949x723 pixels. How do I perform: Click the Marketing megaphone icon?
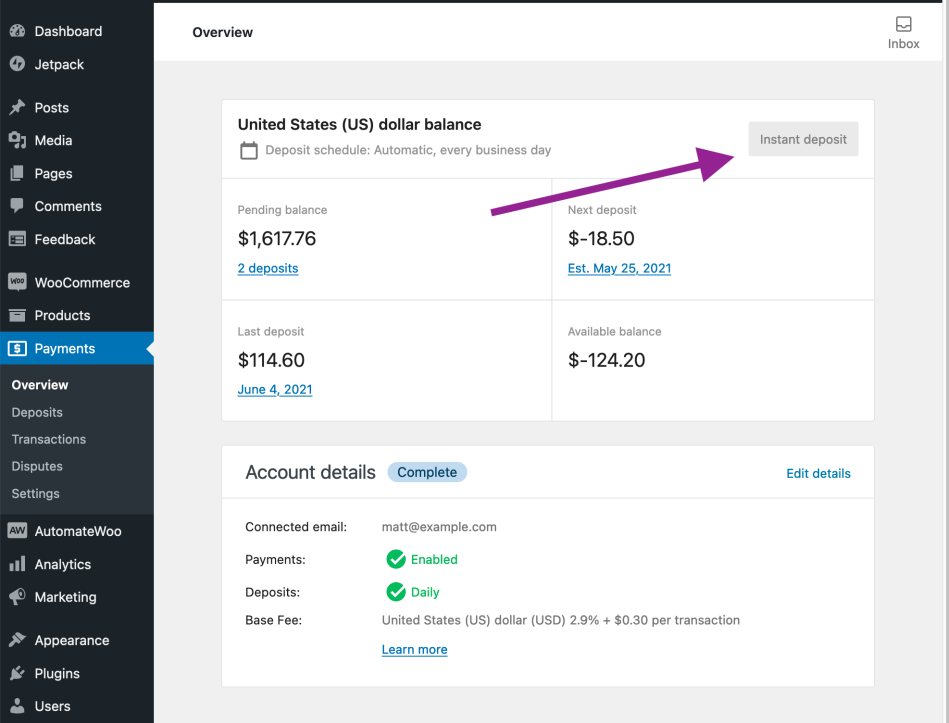click(17, 597)
